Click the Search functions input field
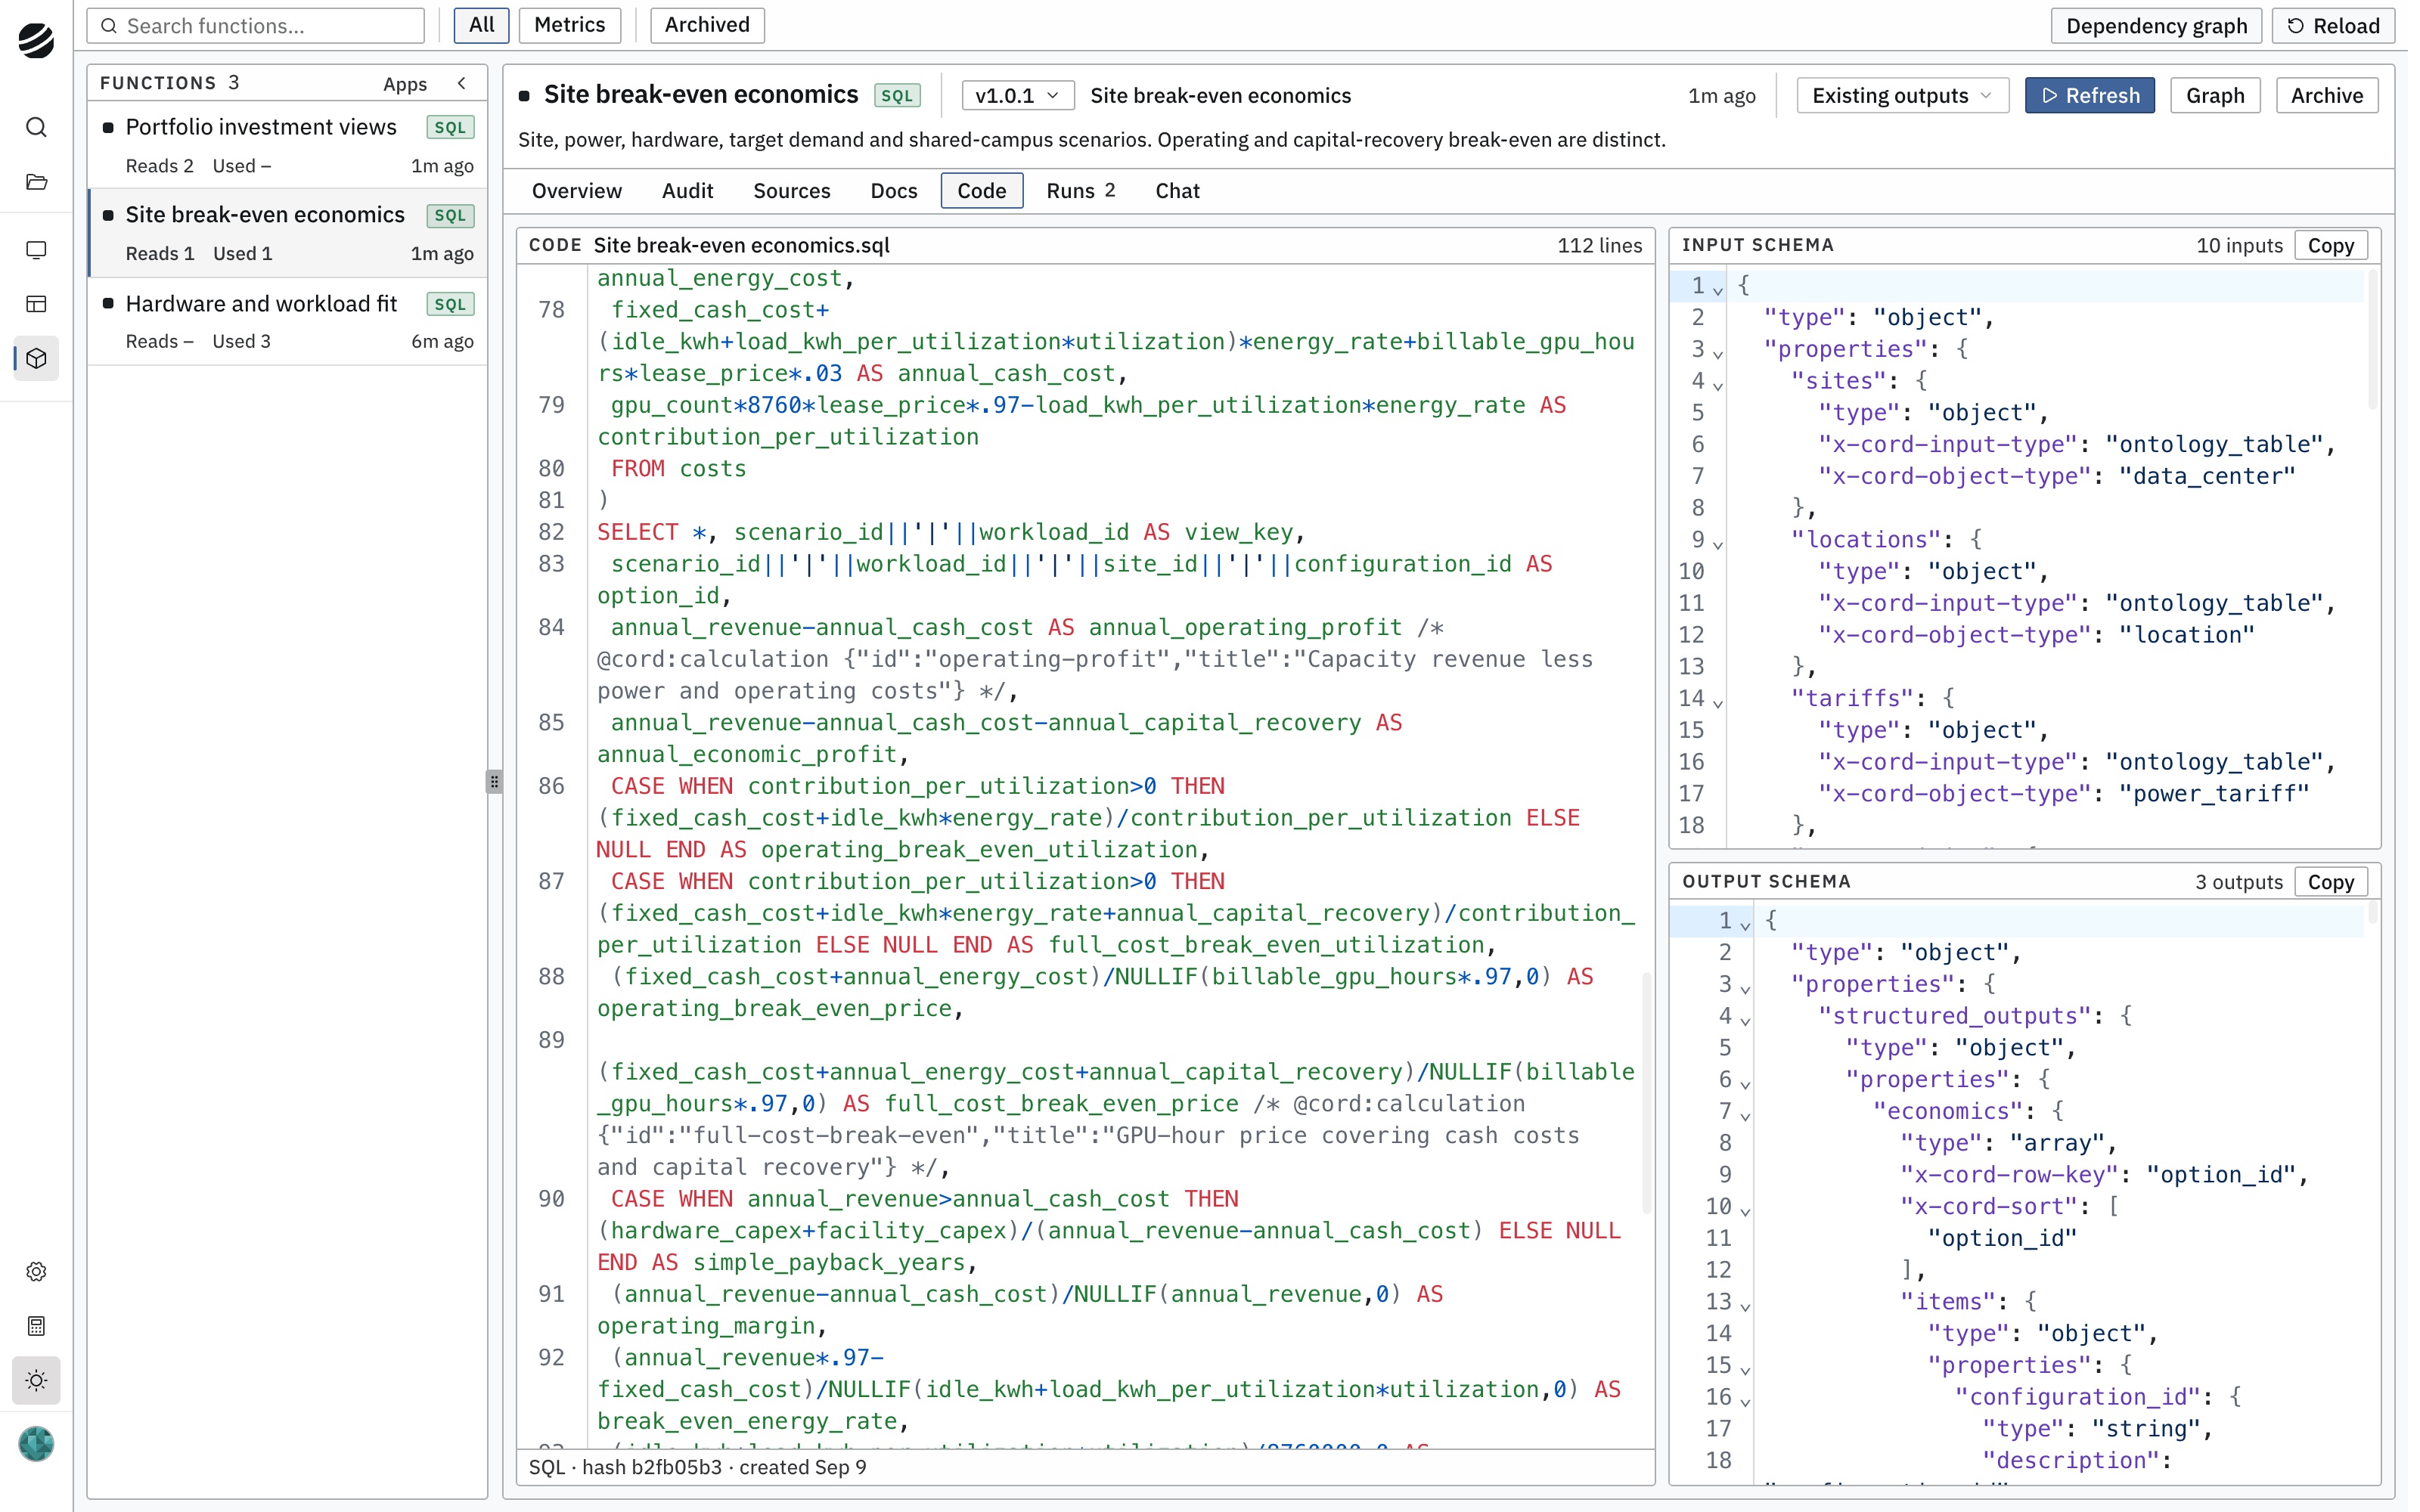This screenshot has width=2420, height=1512. (256, 26)
